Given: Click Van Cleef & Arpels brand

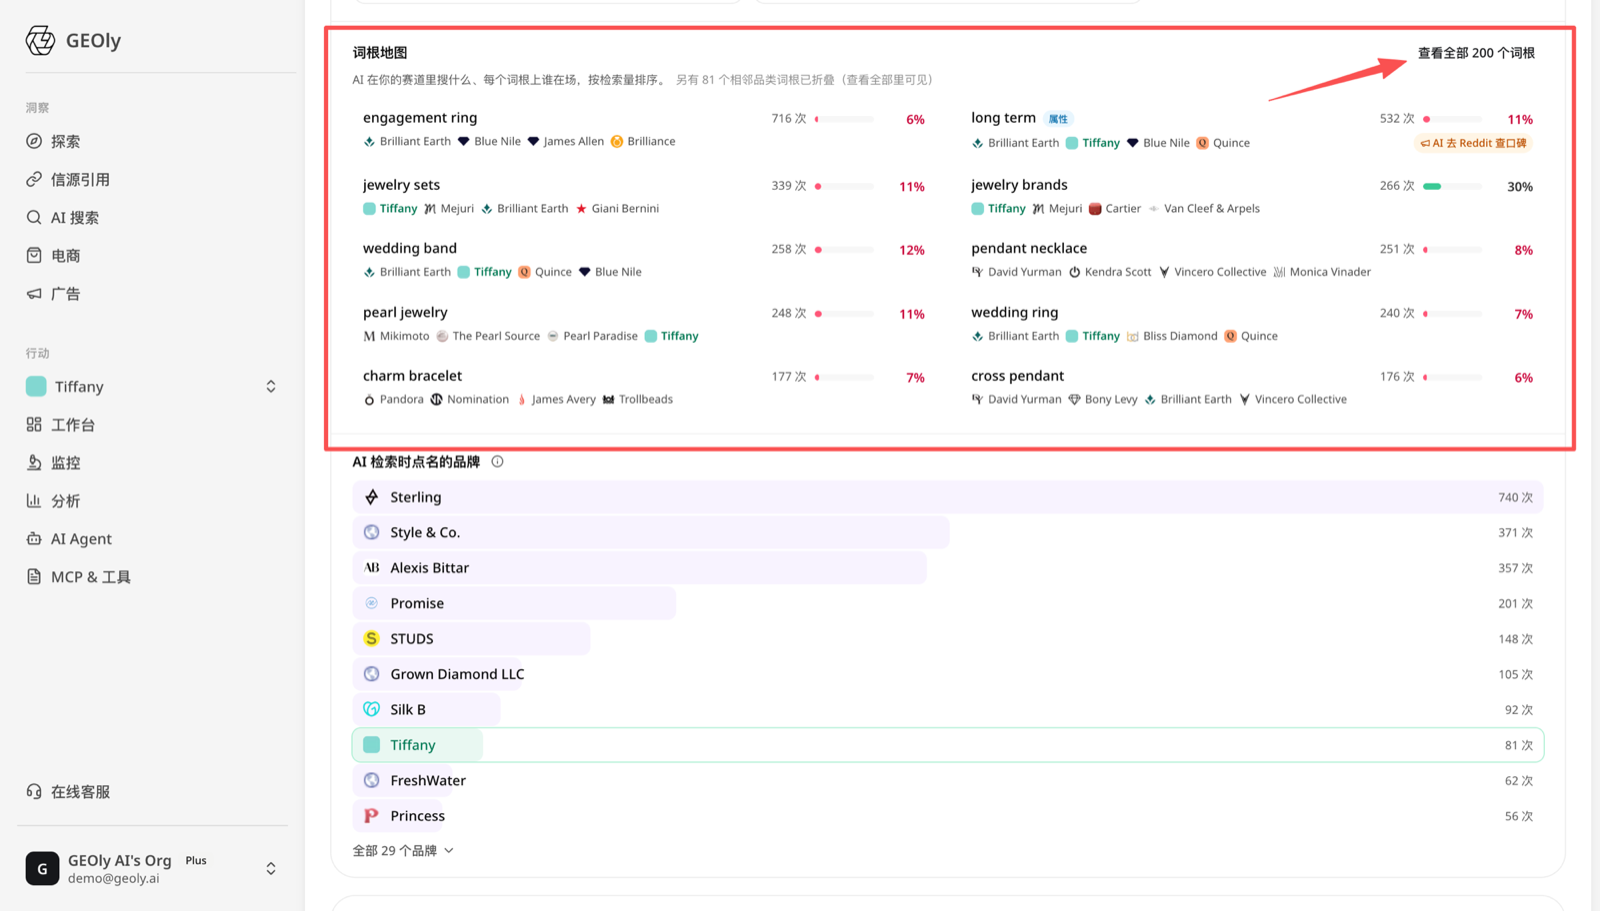Looking at the screenshot, I should pyautogui.click(x=1204, y=209).
